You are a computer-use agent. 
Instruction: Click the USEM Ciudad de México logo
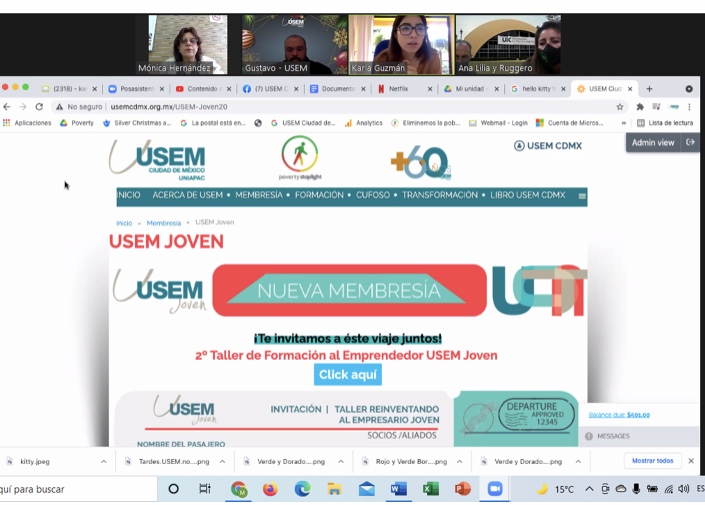click(x=157, y=160)
